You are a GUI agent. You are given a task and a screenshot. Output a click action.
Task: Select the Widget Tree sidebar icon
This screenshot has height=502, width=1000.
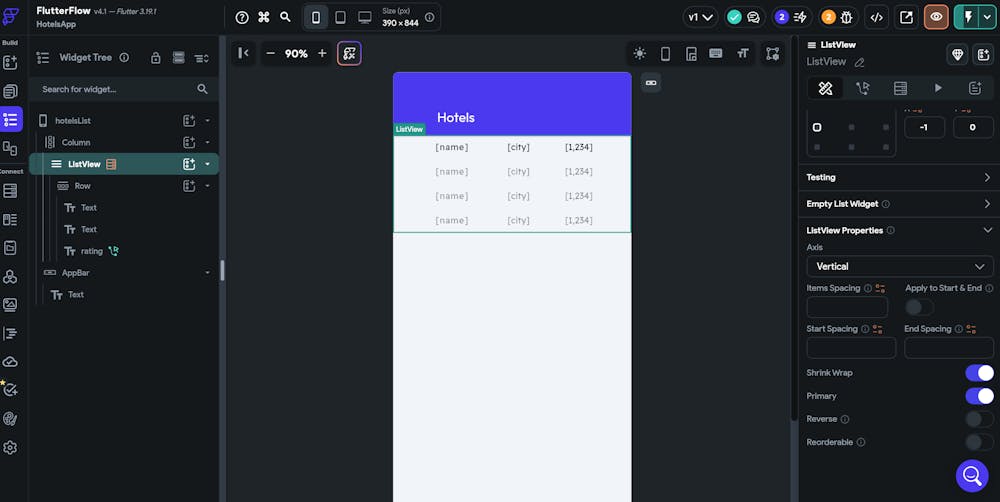click(x=10, y=119)
